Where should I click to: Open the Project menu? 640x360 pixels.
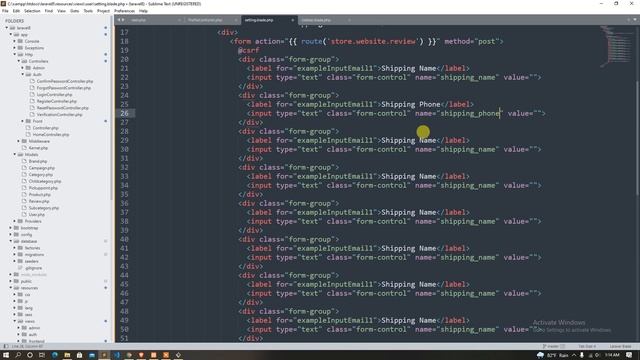point(103,11)
